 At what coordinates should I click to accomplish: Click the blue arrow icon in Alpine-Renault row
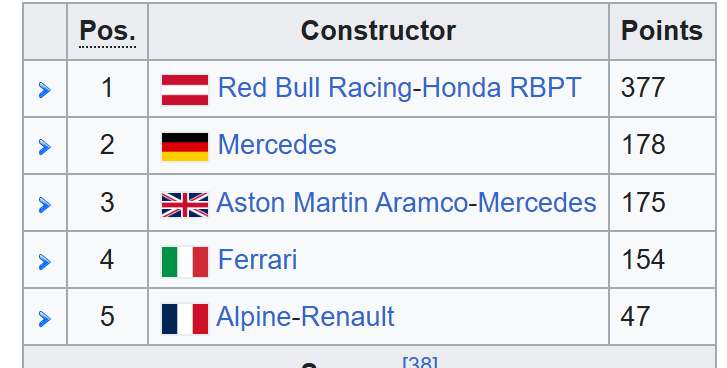click(x=45, y=319)
